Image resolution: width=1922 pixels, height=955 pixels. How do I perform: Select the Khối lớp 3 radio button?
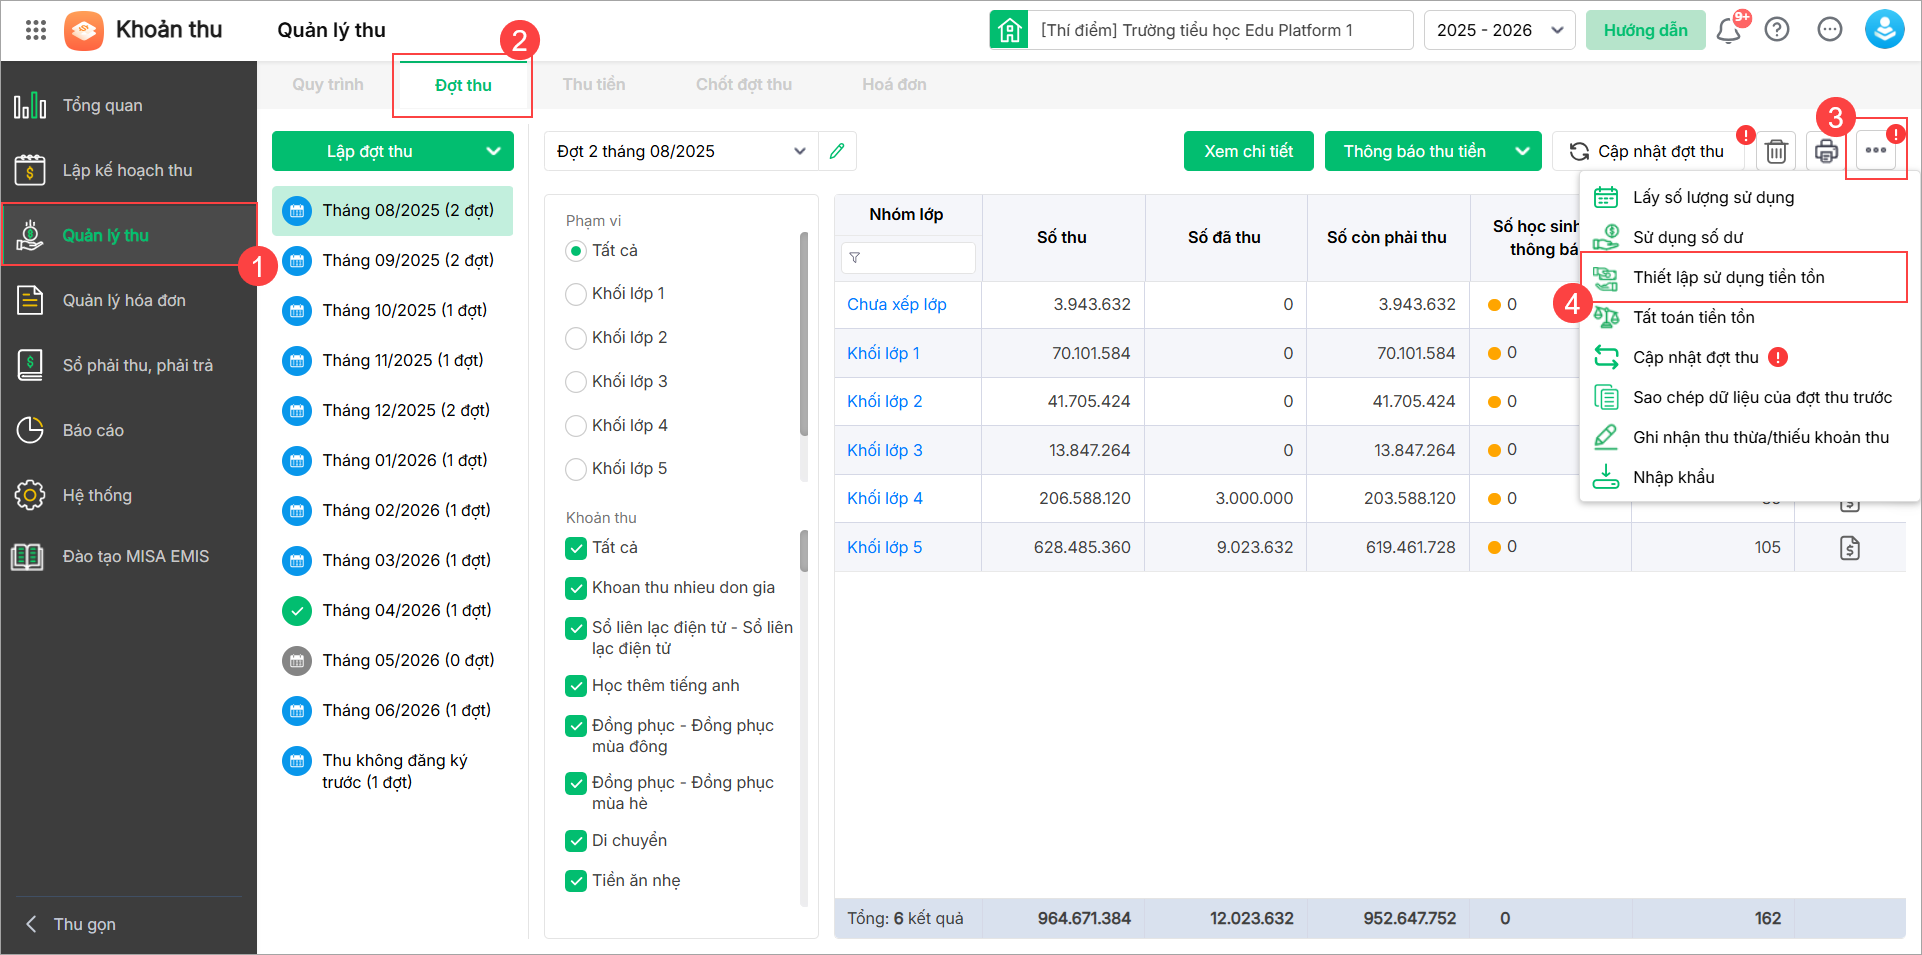(576, 382)
